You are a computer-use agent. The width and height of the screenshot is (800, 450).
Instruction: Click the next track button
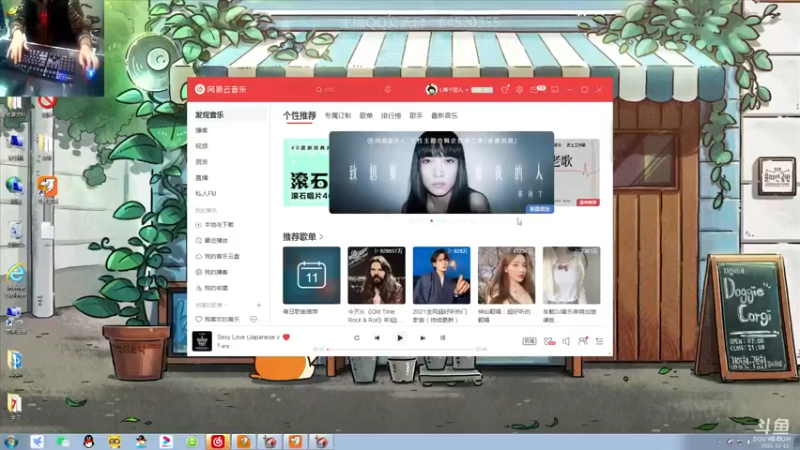[x=422, y=338]
